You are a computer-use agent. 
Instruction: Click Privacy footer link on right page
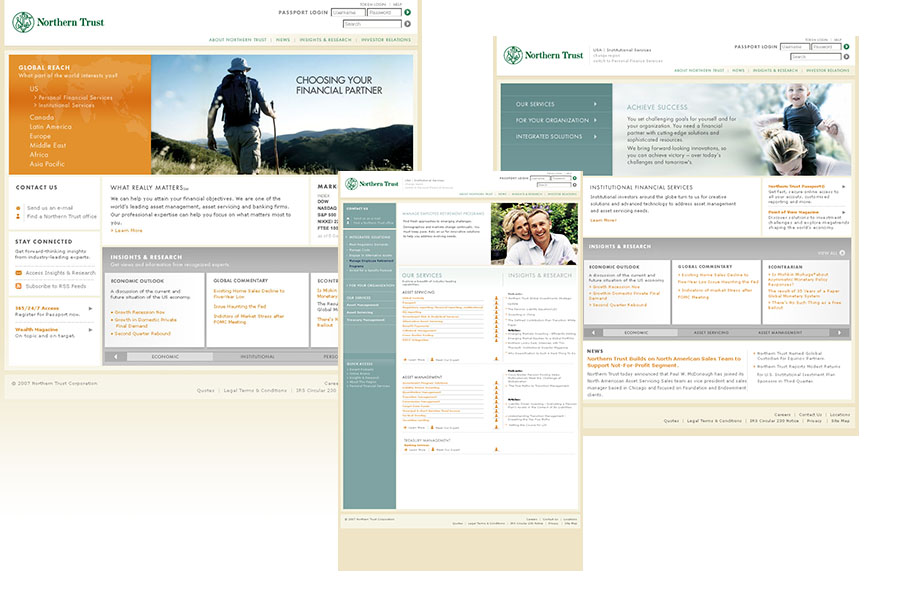(x=814, y=421)
